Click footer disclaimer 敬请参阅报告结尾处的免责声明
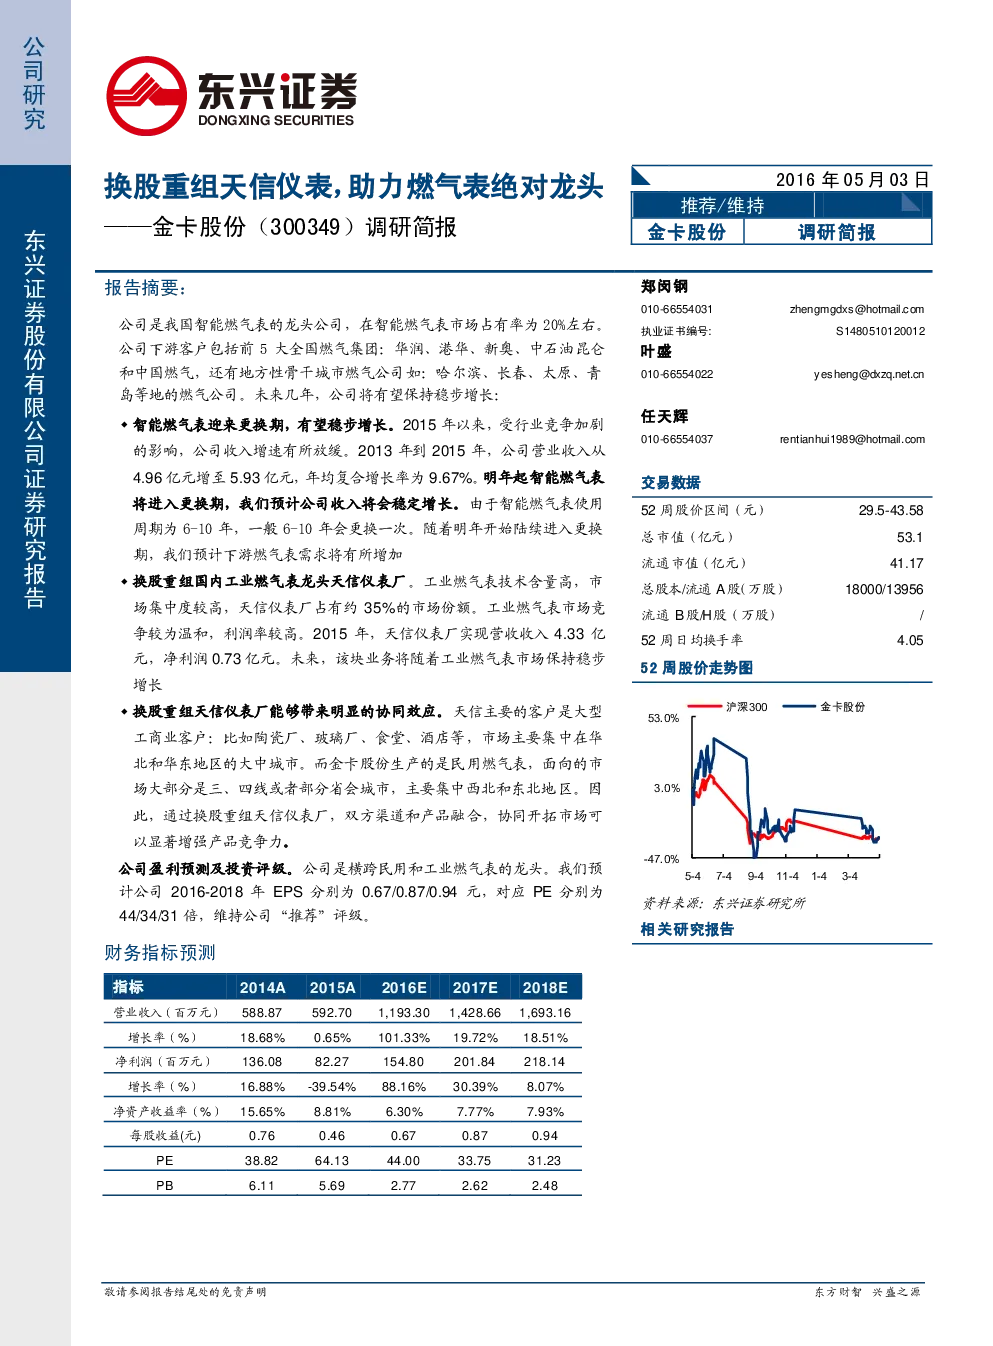This screenshot has width=993, height=1346. 186,1292
